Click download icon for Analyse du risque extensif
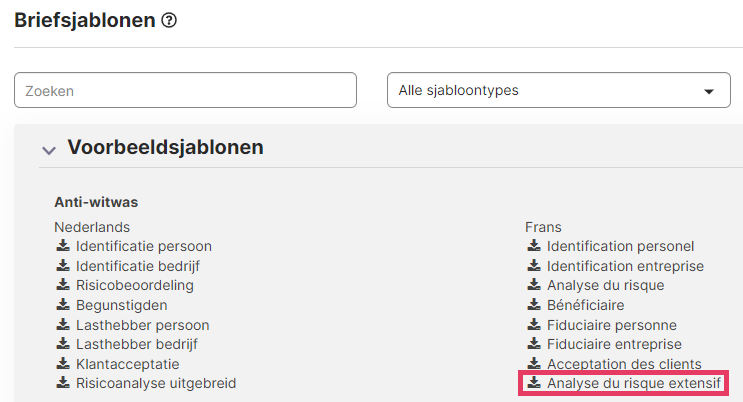The width and height of the screenshot is (743, 402). pyautogui.click(x=534, y=383)
